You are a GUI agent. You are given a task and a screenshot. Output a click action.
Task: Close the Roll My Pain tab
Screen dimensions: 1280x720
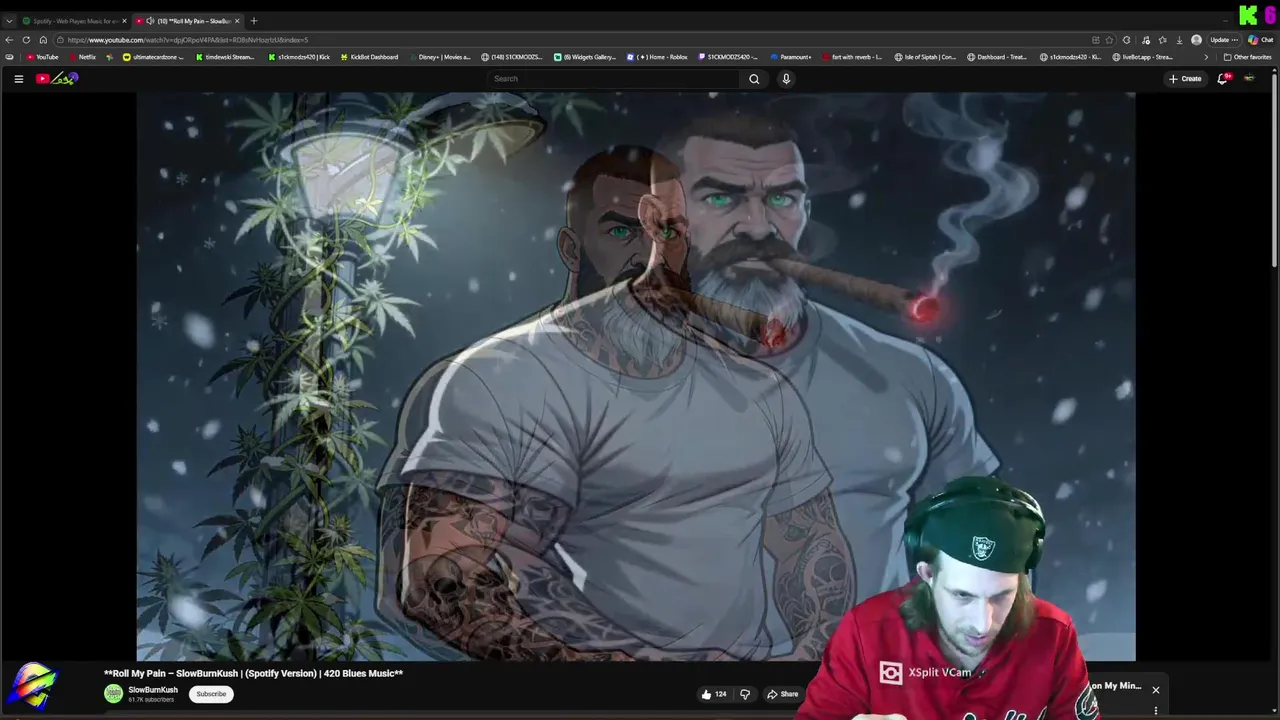(237, 21)
